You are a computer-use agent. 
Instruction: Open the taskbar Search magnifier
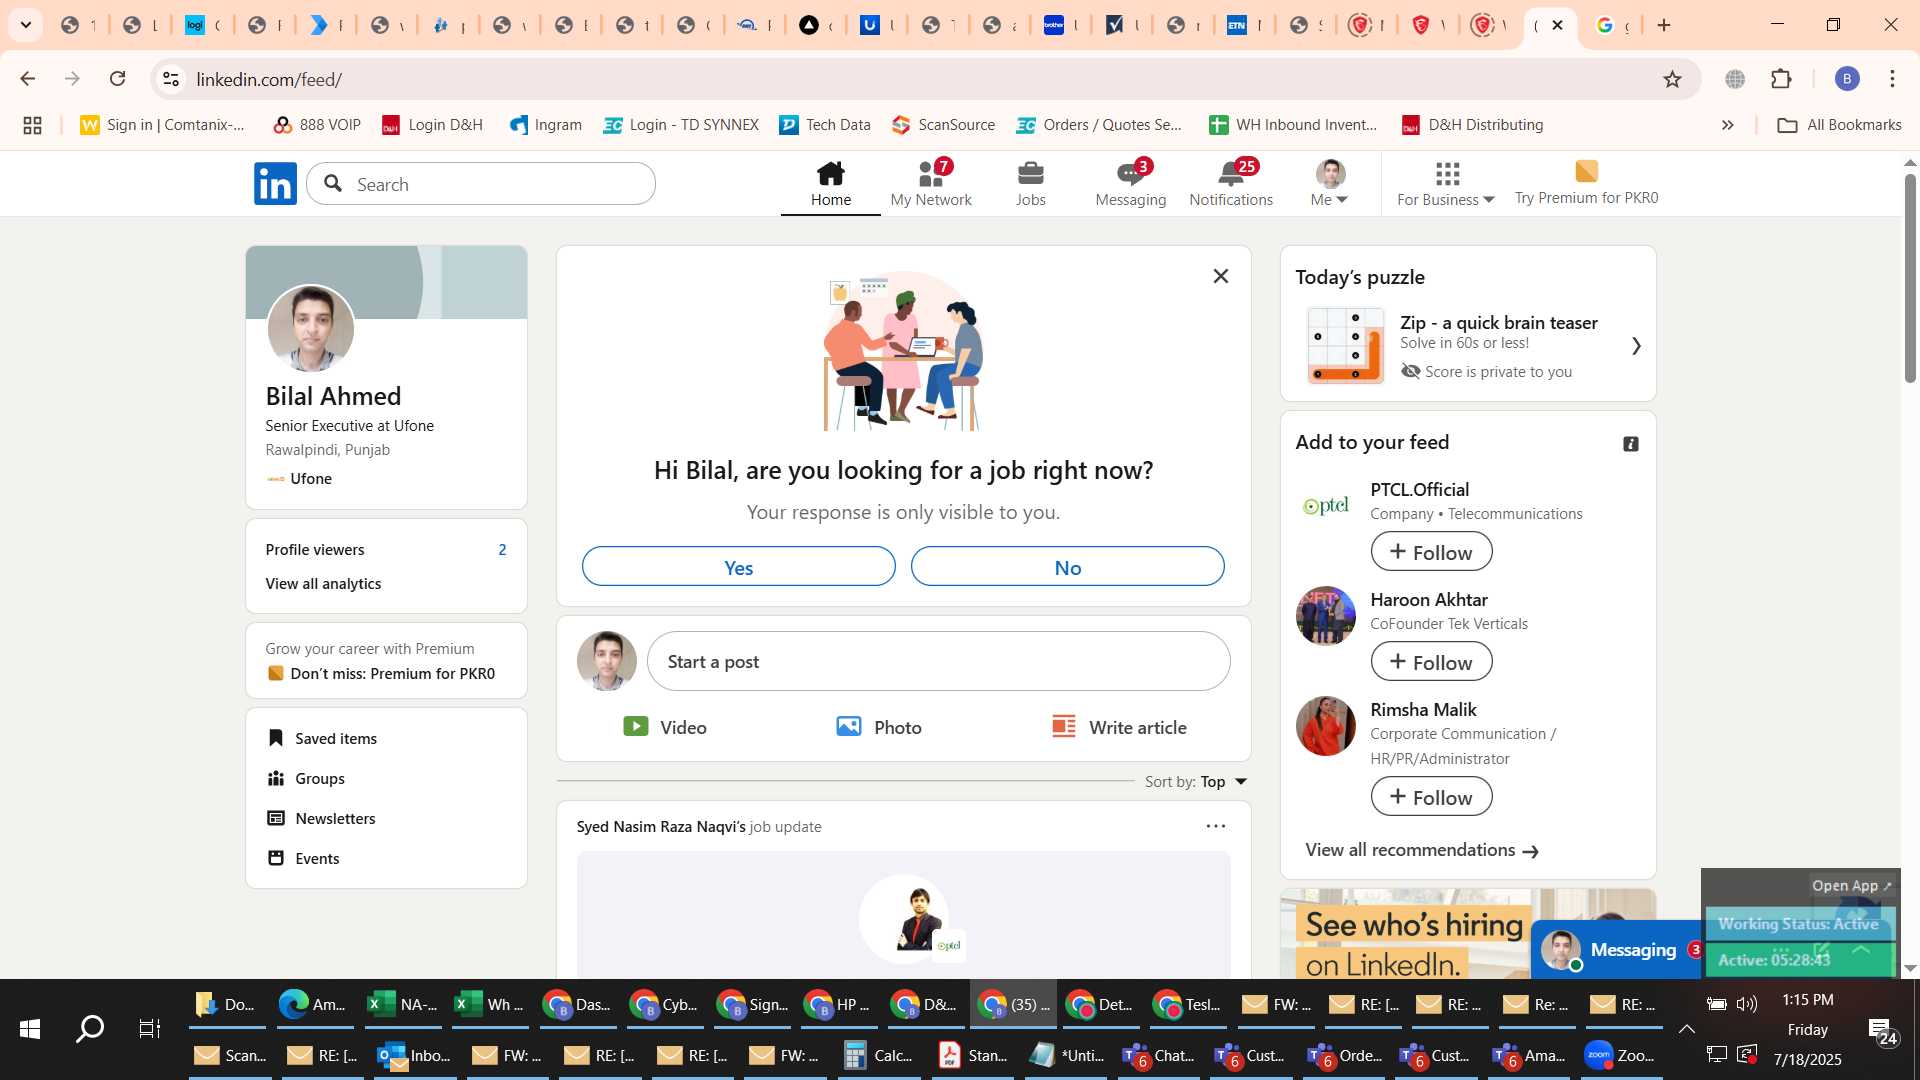tap(90, 1028)
